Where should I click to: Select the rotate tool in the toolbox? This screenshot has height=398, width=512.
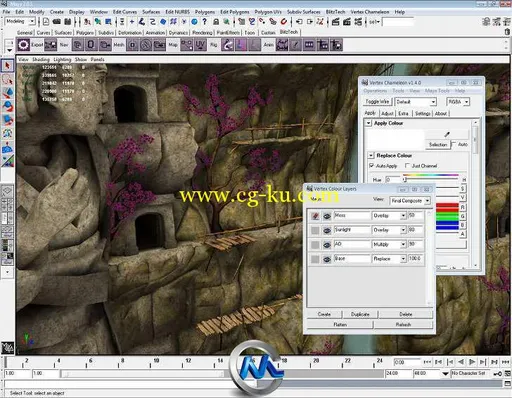[7, 106]
